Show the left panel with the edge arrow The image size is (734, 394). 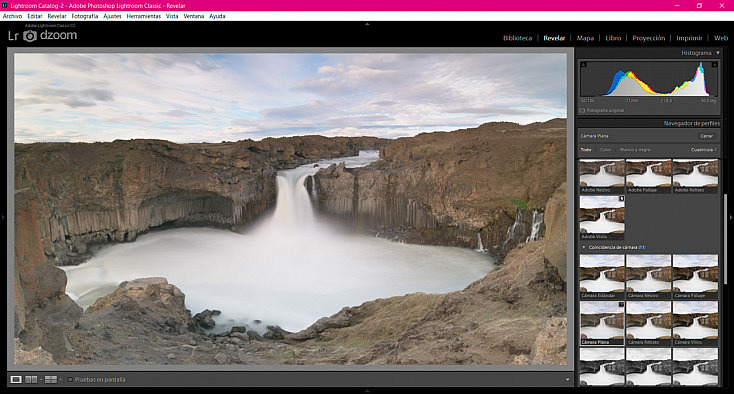point(3,217)
